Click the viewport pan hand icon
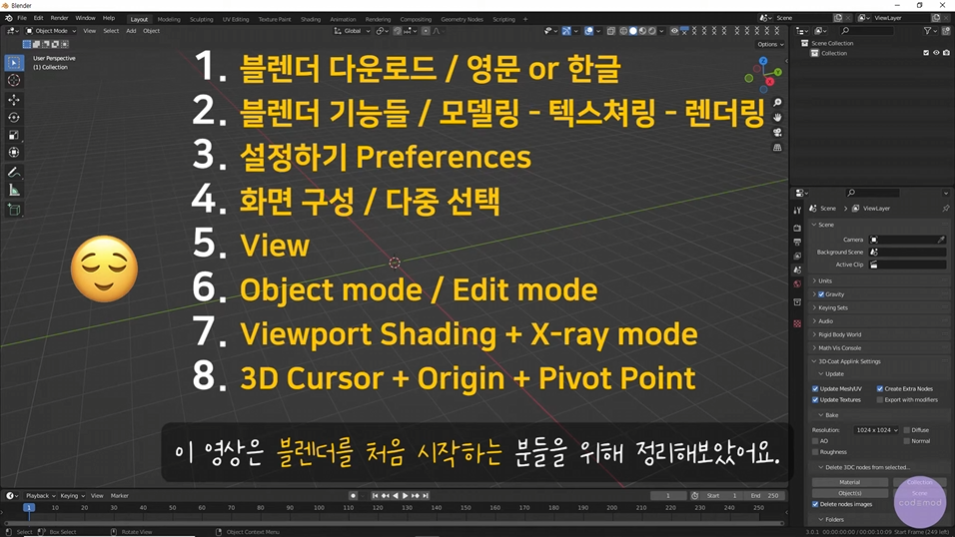The width and height of the screenshot is (955, 537). pyautogui.click(x=777, y=118)
